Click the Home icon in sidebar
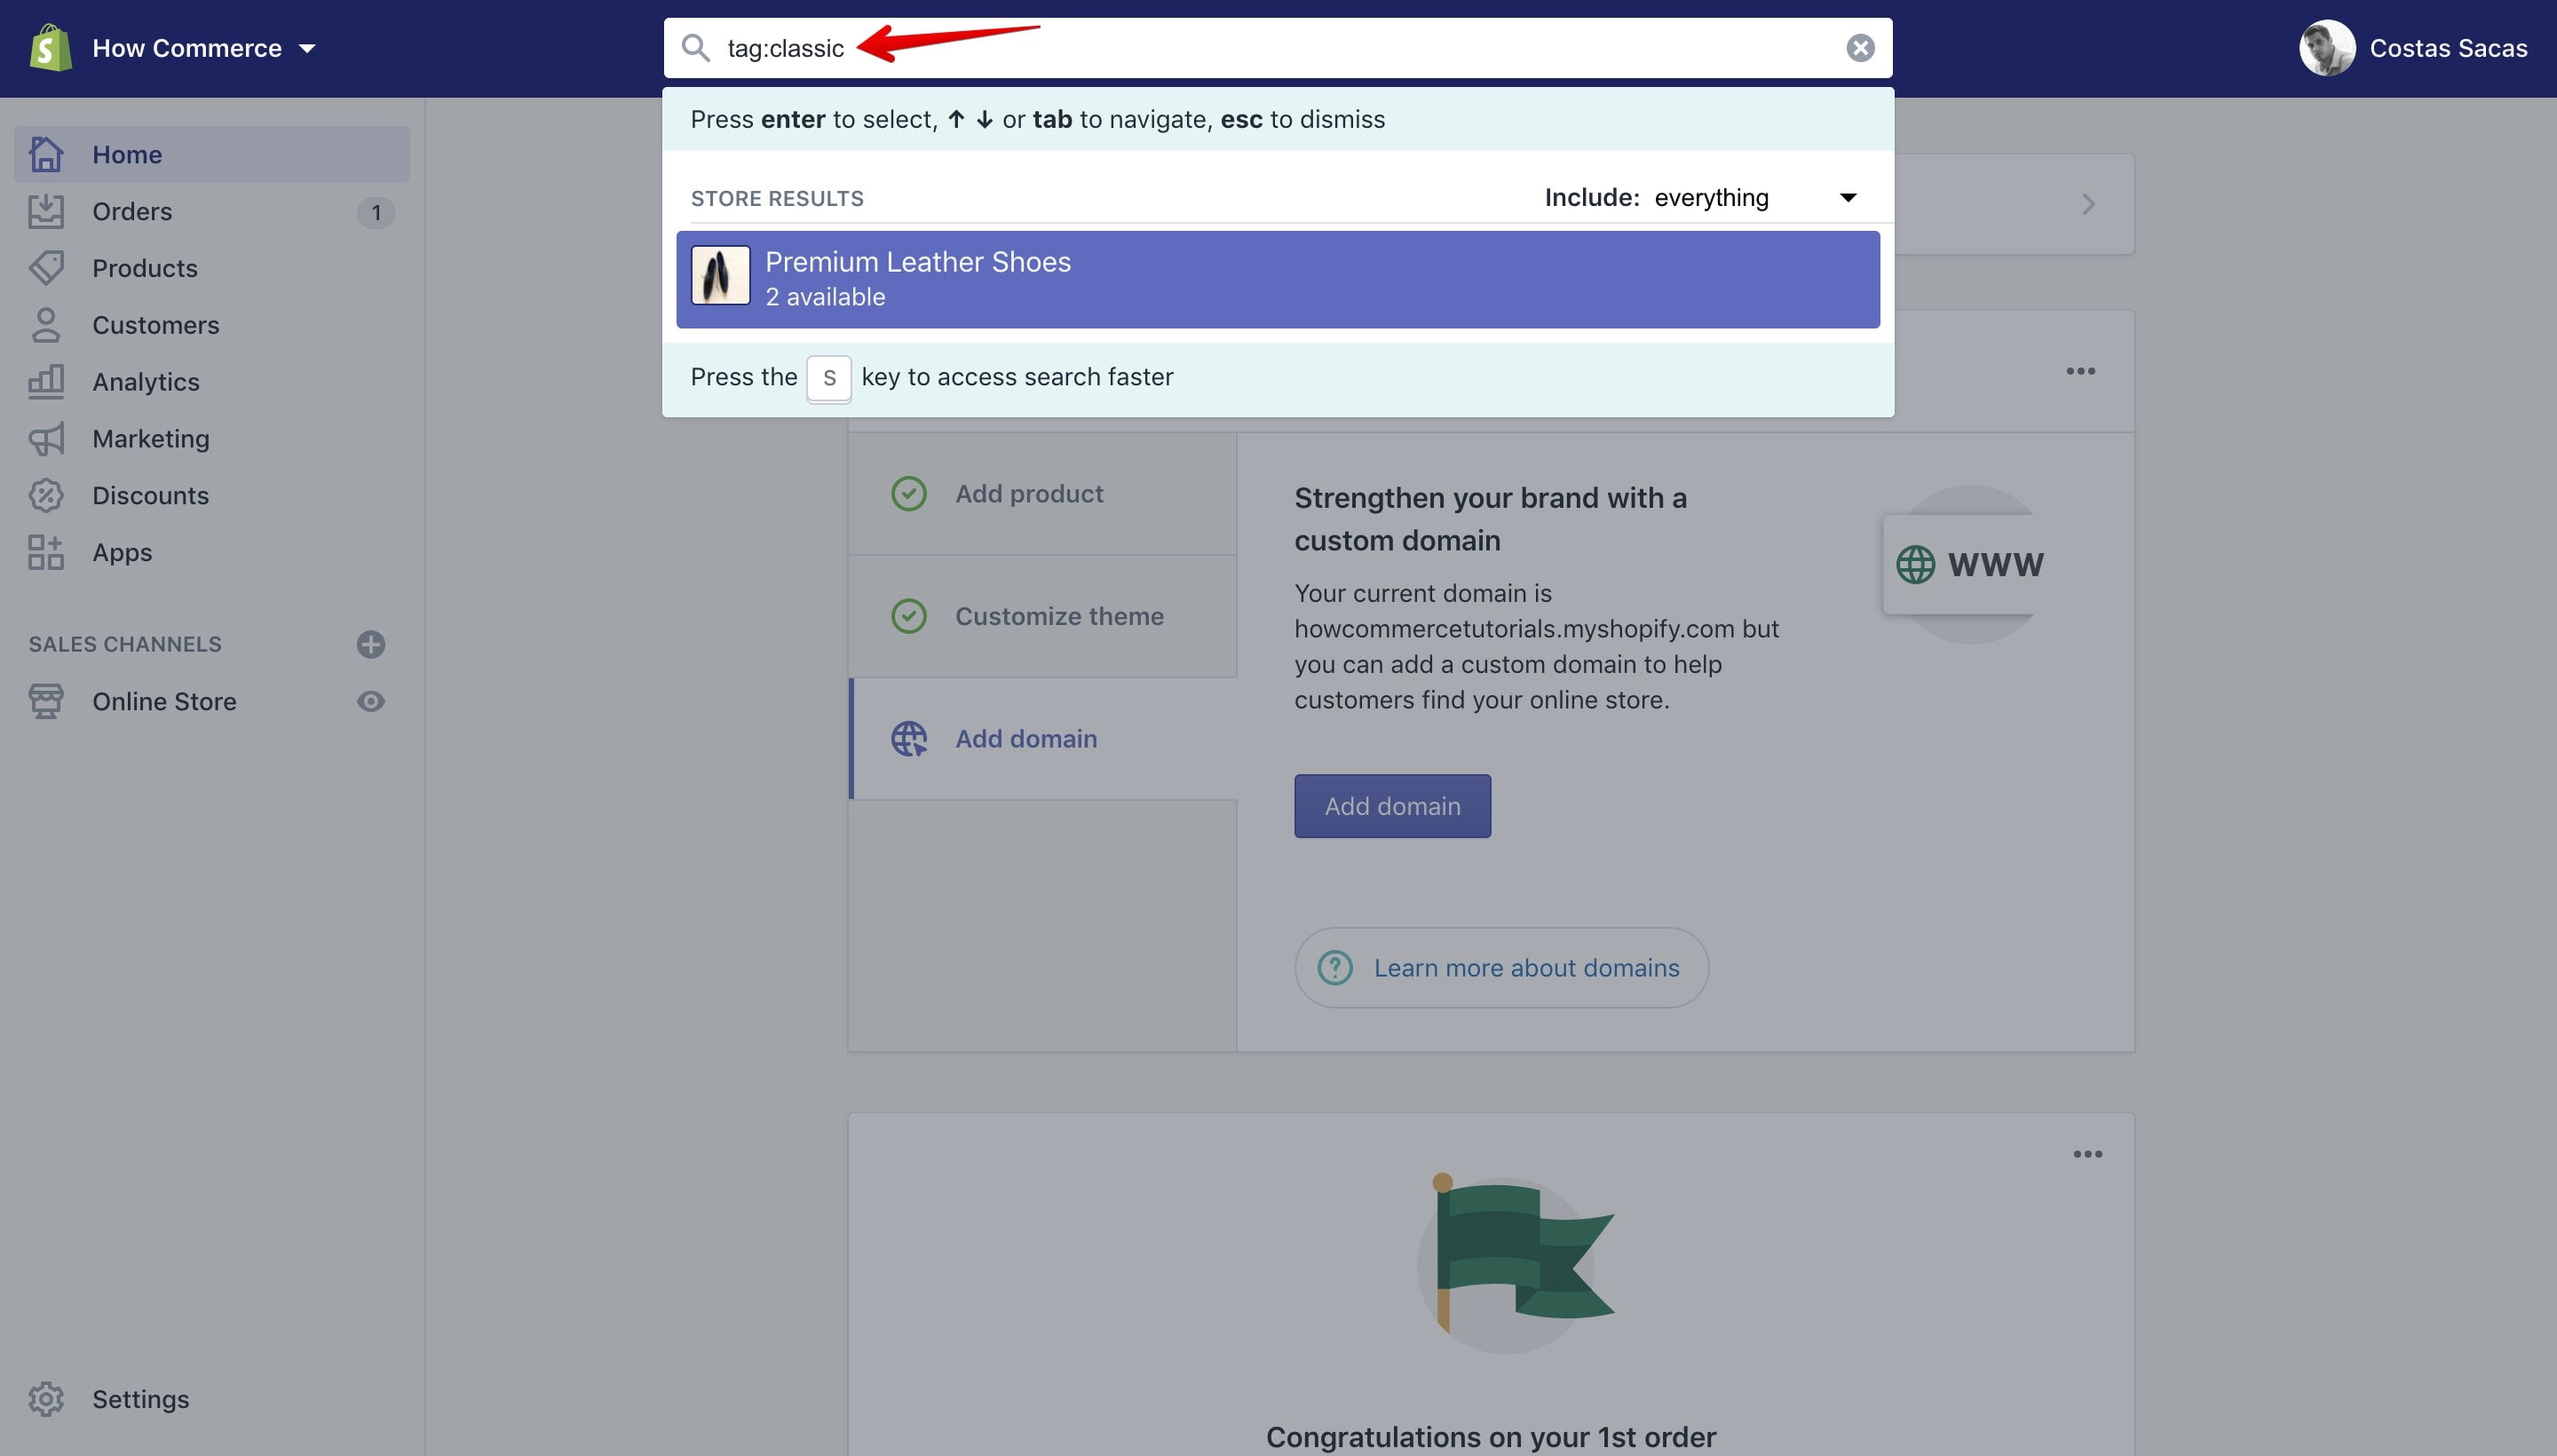This screenshot has height=1456, width=2557. click(46, 154)
